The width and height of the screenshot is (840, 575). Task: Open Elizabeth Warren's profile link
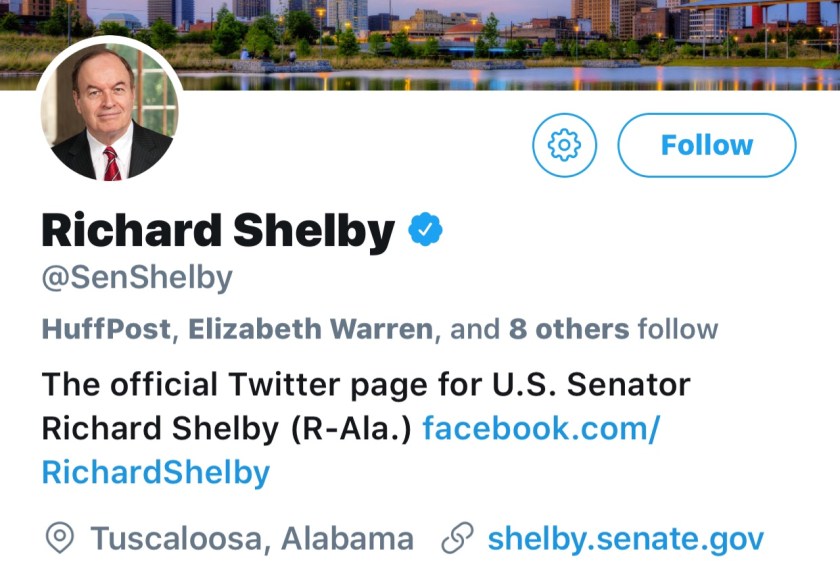tap(311, 329)
